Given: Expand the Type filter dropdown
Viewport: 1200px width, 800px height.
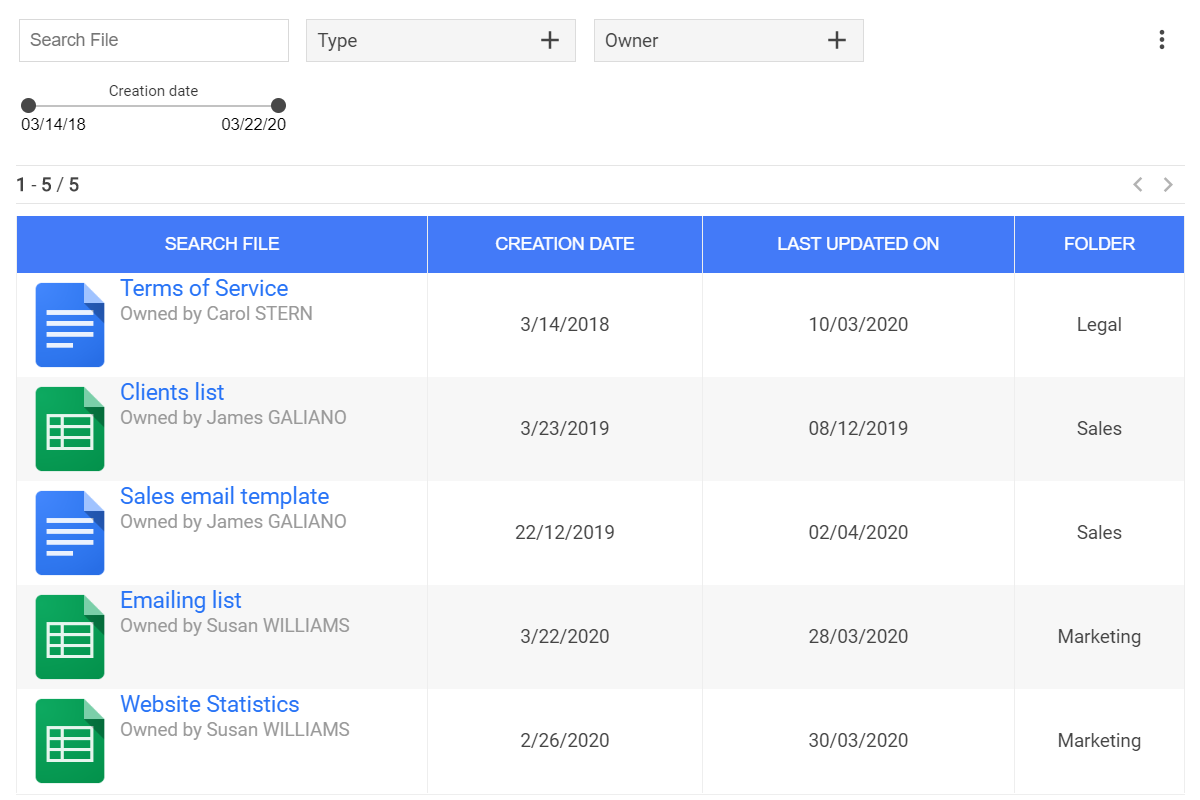Looking at the screenshot, I should coord(441,41).
